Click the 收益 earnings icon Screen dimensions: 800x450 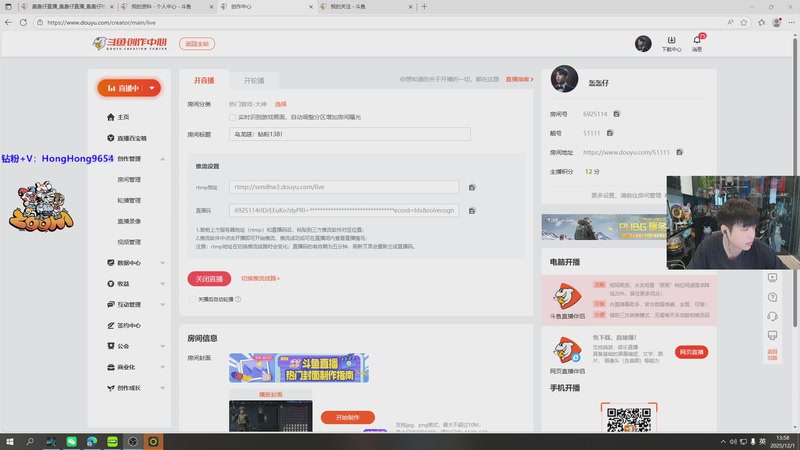[111, 284]
